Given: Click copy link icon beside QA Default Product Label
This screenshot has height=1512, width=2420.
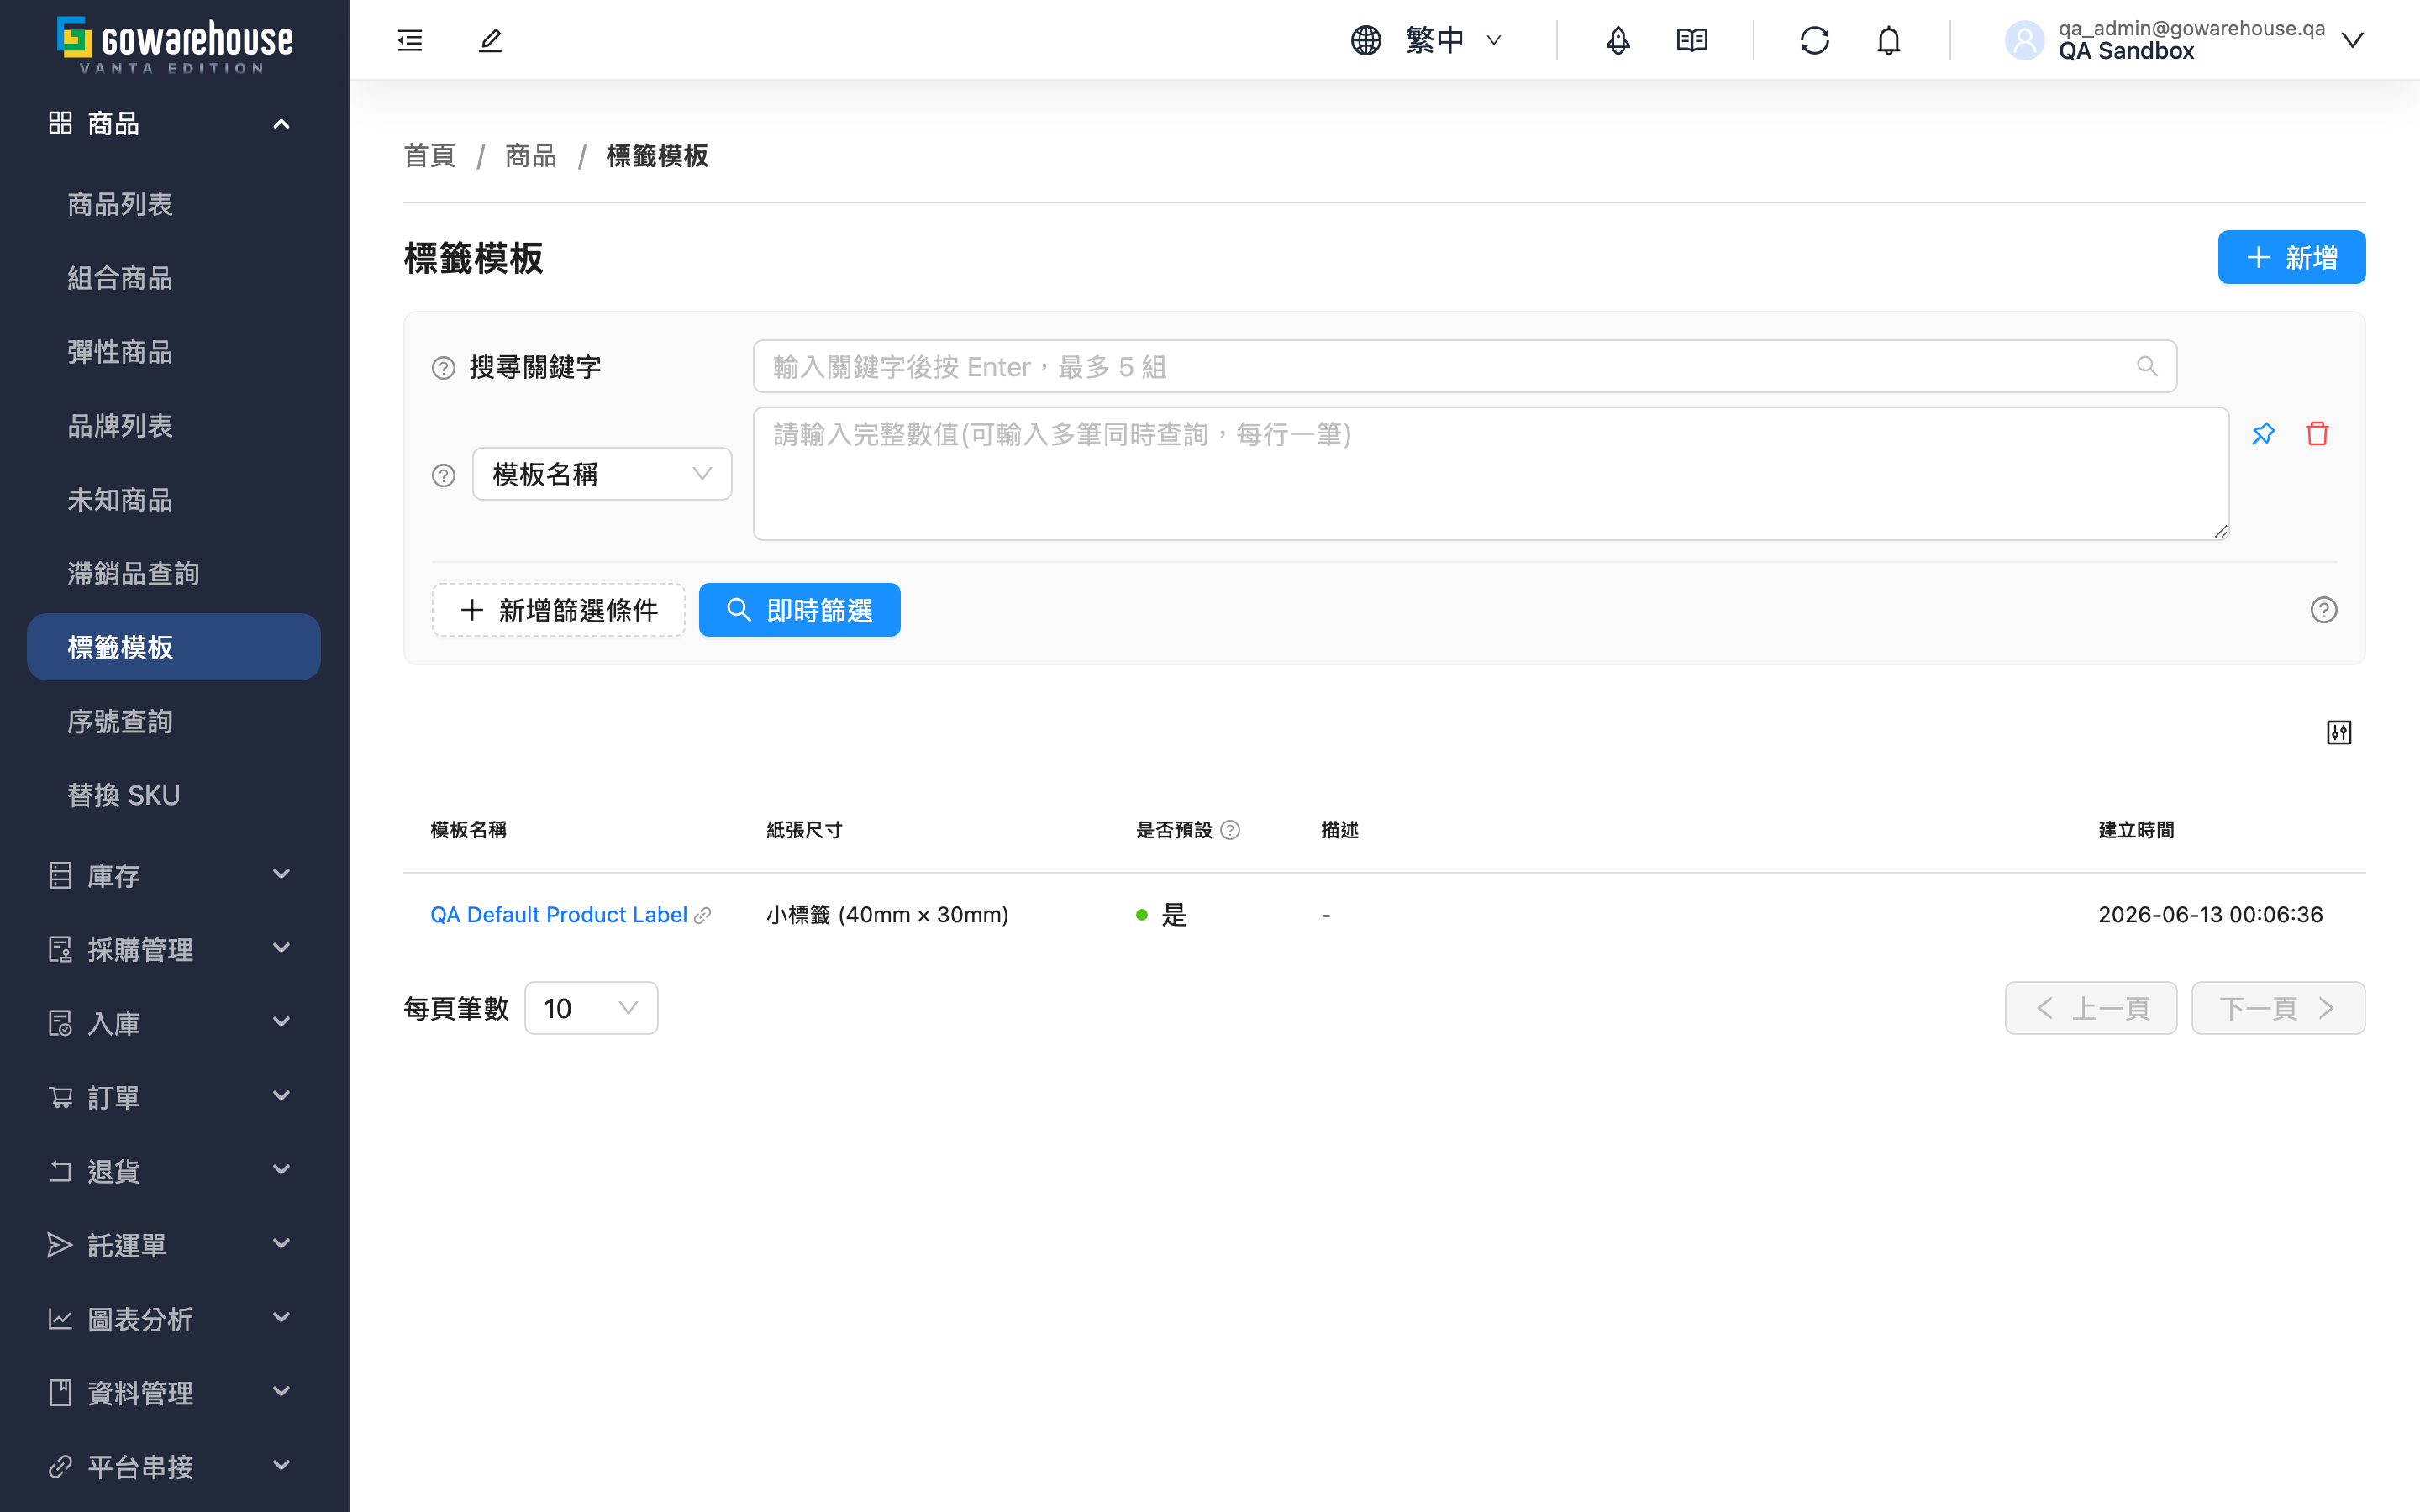Looking at the screenshot, I should 703,915.
